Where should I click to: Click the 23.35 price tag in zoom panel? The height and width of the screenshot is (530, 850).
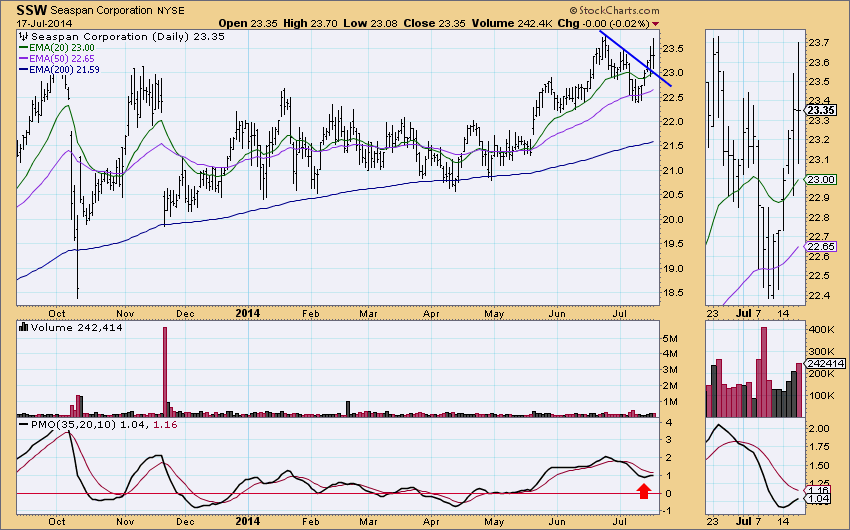(x=821, y=110)
